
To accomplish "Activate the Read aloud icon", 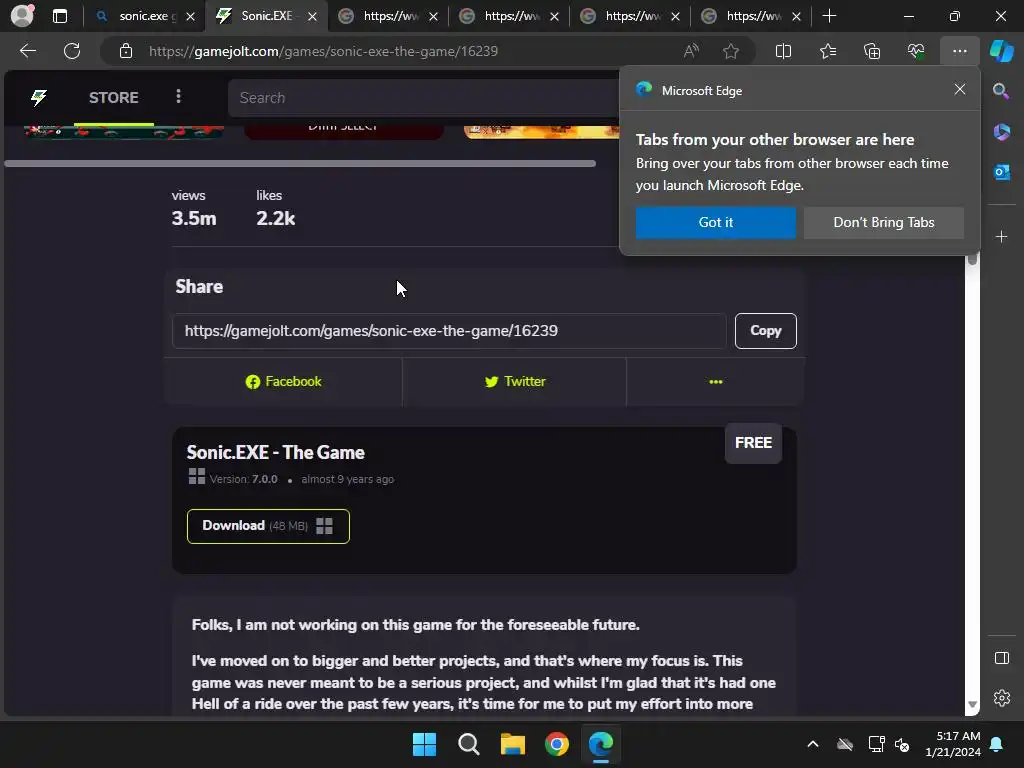I will 691,51.
